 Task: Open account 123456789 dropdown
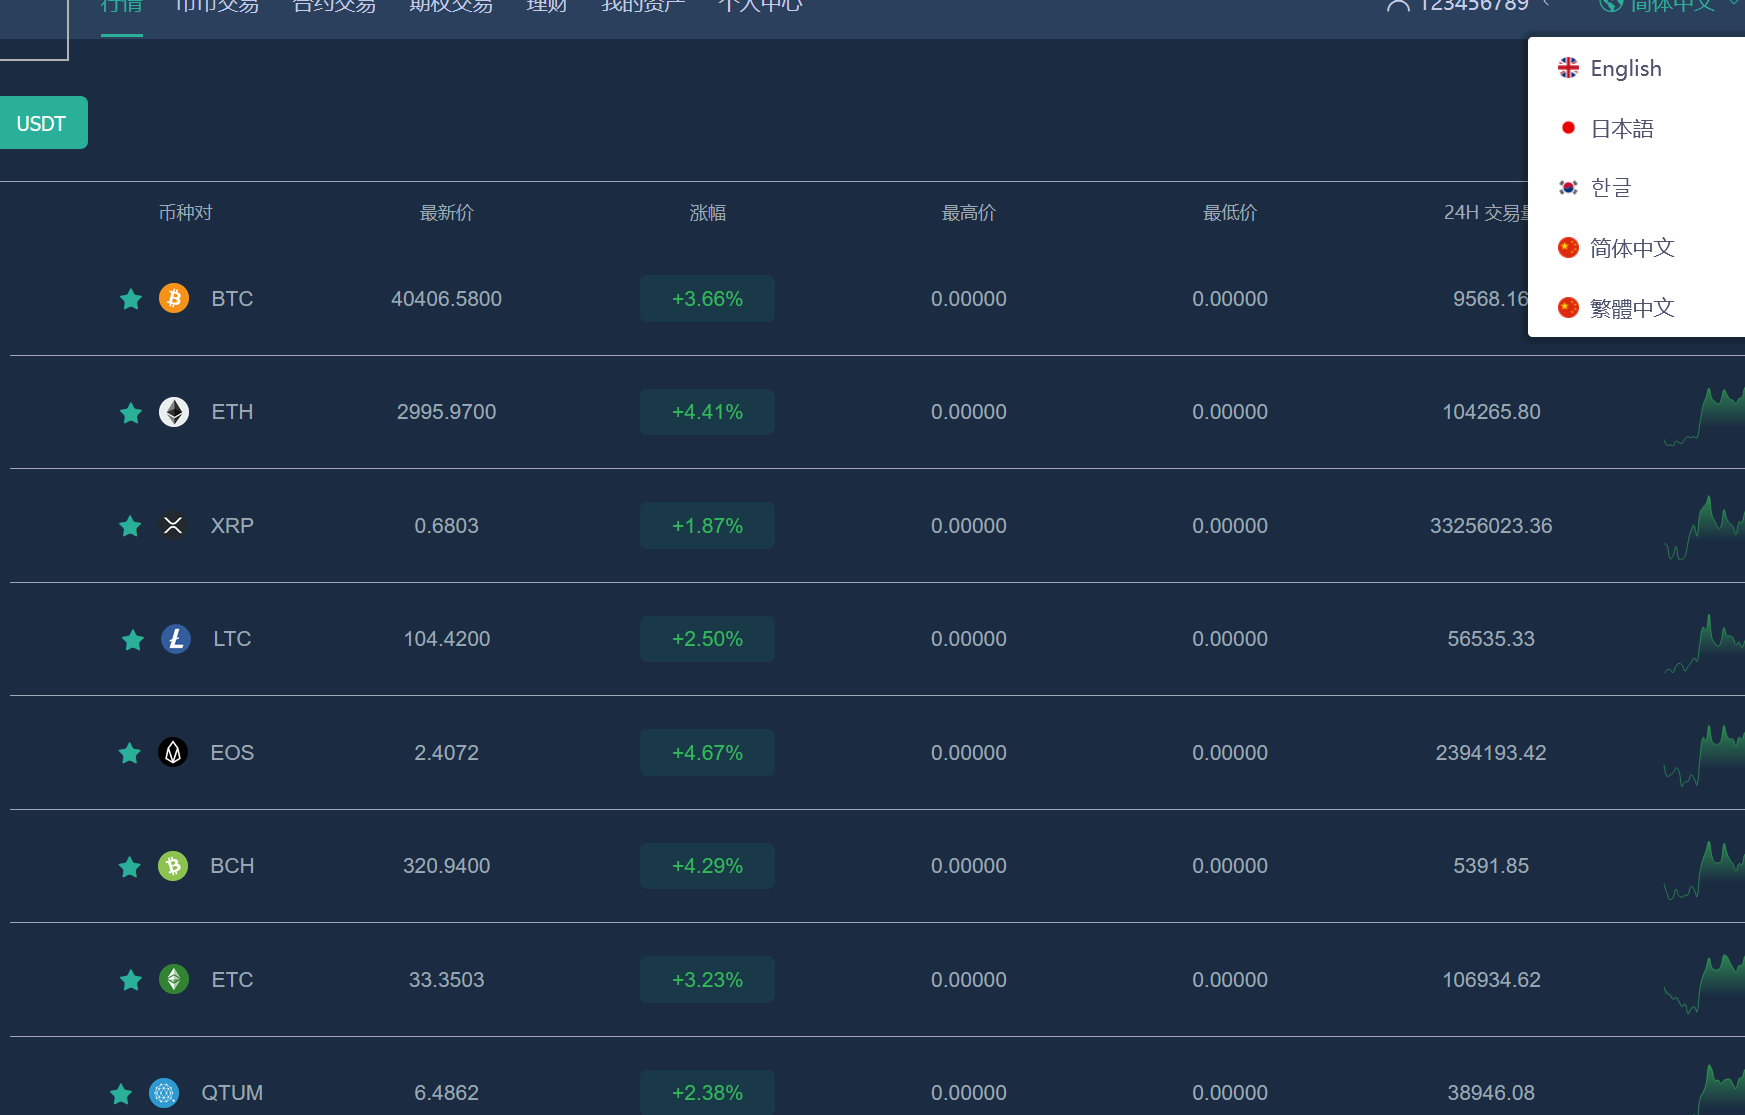(x=1468, y=6)
